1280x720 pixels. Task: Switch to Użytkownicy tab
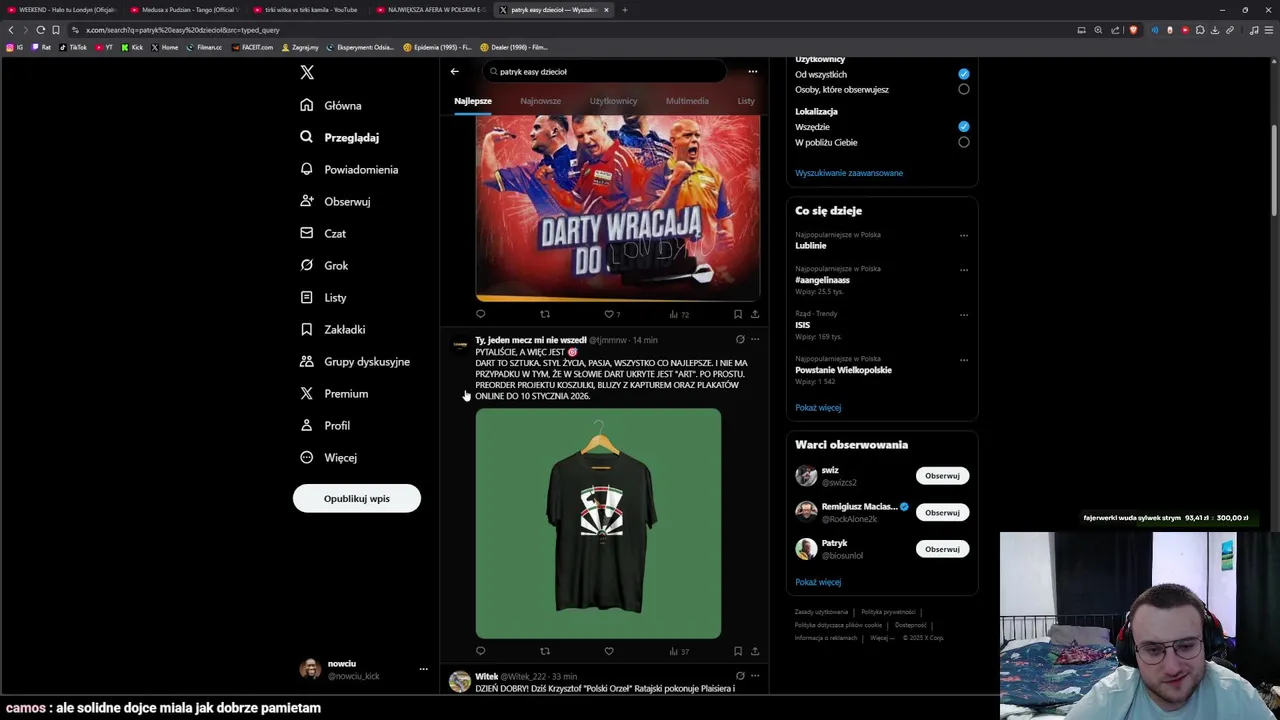[x=613, y=101]
